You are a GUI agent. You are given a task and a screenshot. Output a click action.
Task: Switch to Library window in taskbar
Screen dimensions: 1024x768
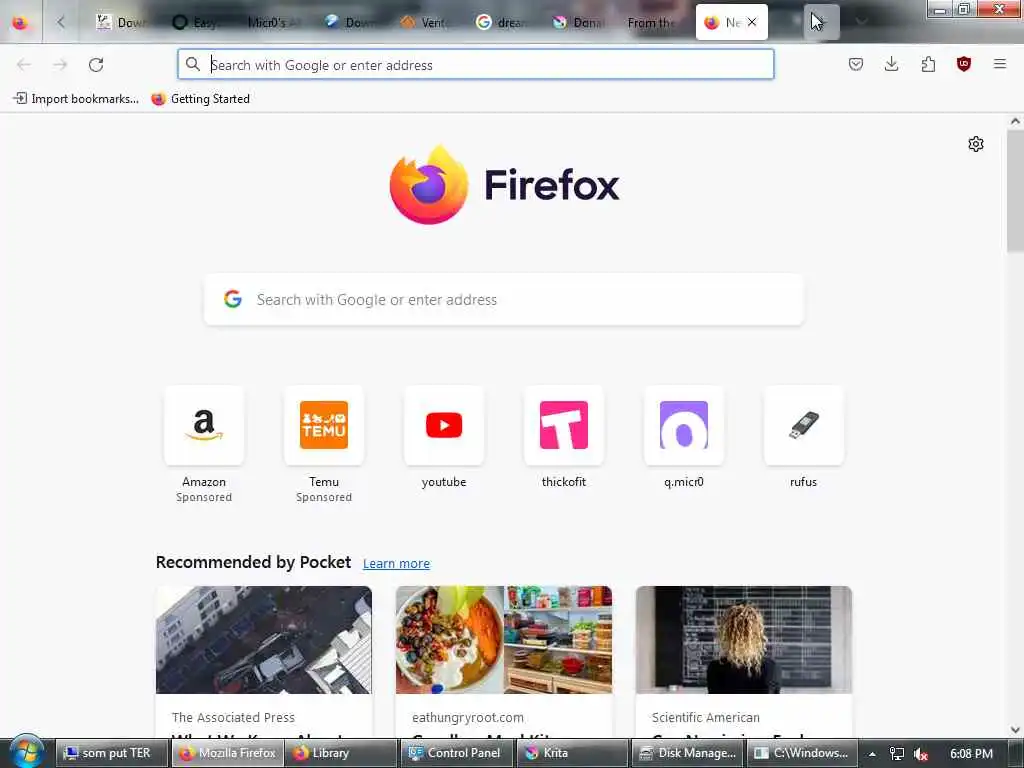(340, 753)
